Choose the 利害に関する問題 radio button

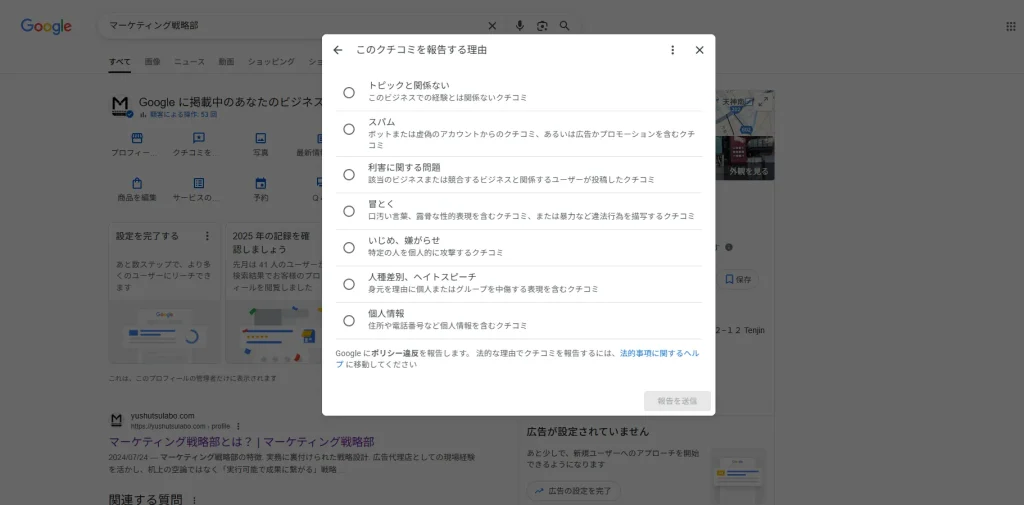tap(349, 174)
